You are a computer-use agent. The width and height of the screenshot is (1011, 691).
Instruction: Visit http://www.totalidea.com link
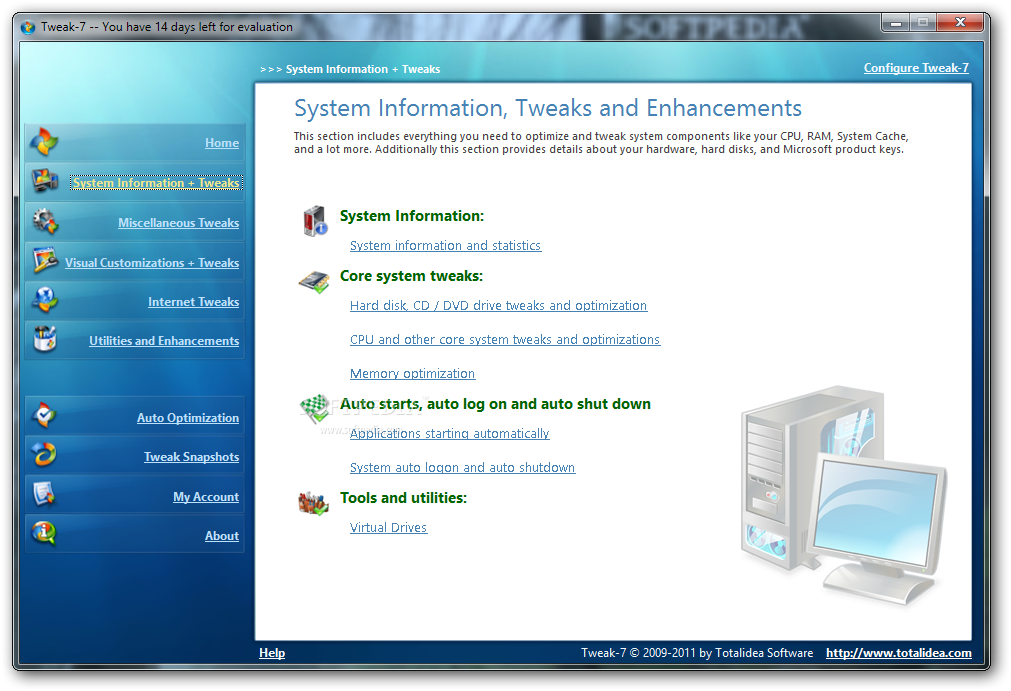[x=899, y=653]
